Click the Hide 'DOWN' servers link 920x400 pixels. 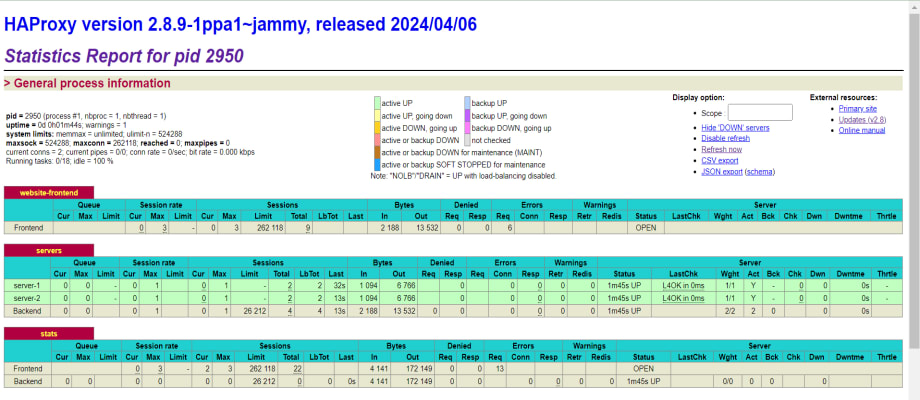point(735,128)
